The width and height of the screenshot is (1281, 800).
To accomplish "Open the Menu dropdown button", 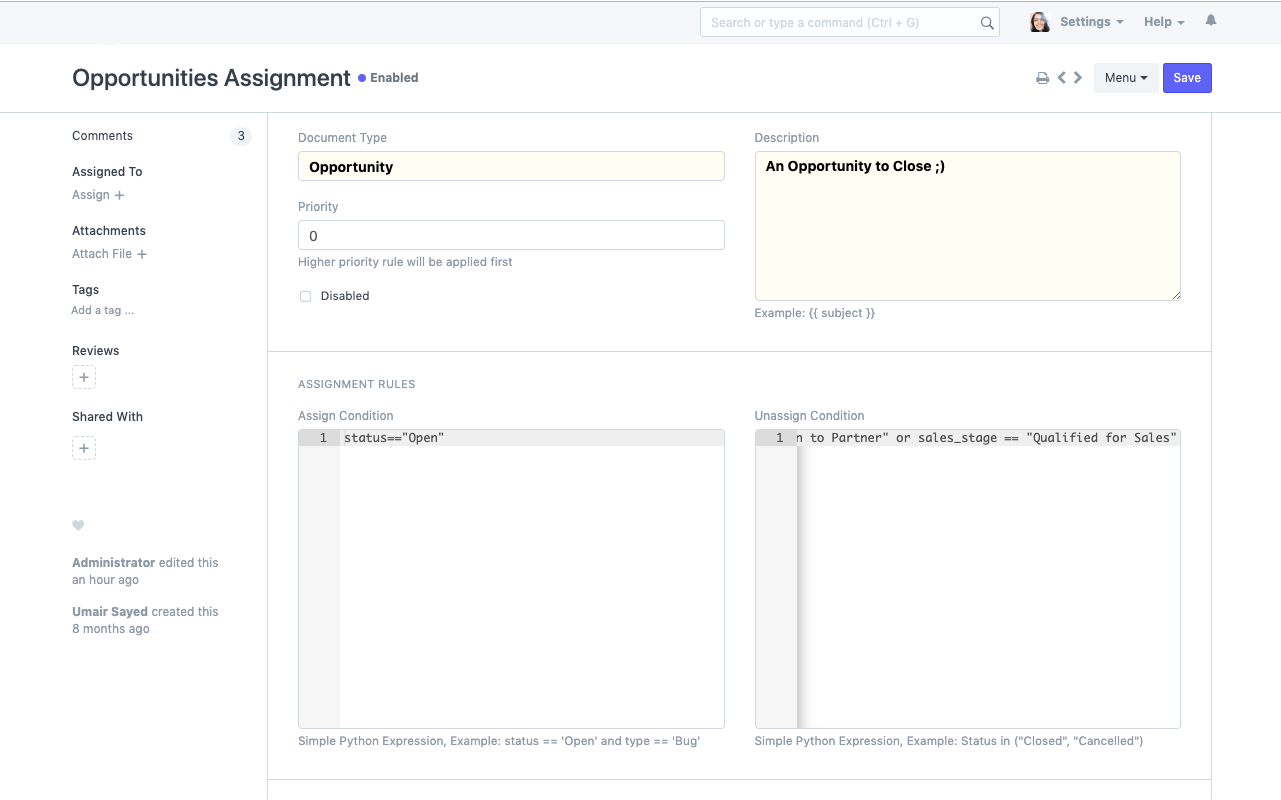I will pos(1126,78).
